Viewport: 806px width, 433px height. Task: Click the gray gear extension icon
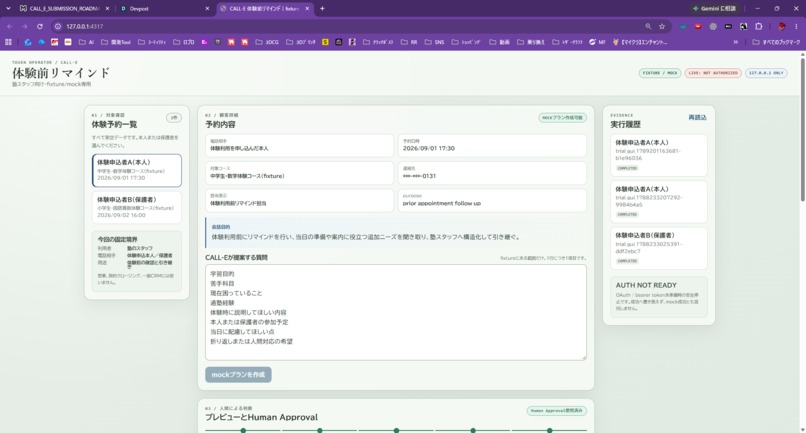point(713,26)
